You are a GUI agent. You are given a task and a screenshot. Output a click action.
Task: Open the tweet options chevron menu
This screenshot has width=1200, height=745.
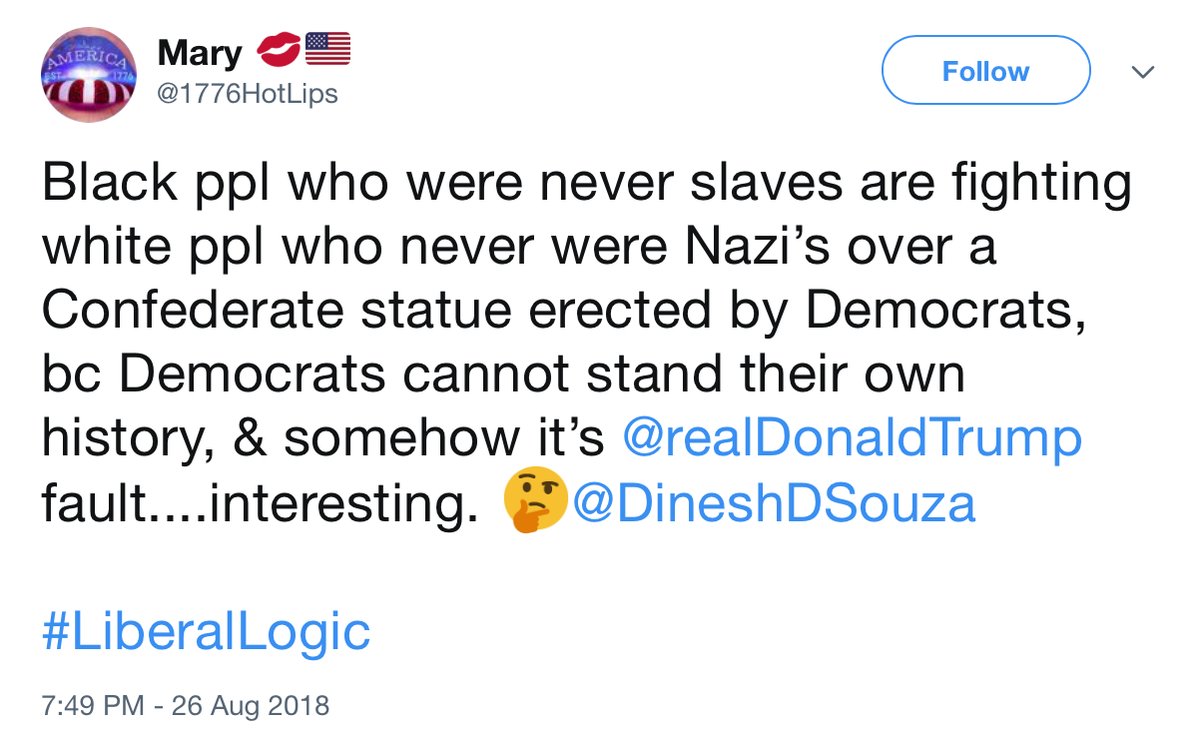click(x=1142, y=72)
